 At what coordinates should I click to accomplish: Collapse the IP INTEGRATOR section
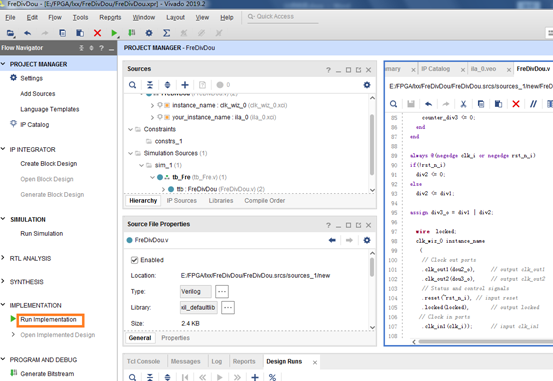click(3, 149)
